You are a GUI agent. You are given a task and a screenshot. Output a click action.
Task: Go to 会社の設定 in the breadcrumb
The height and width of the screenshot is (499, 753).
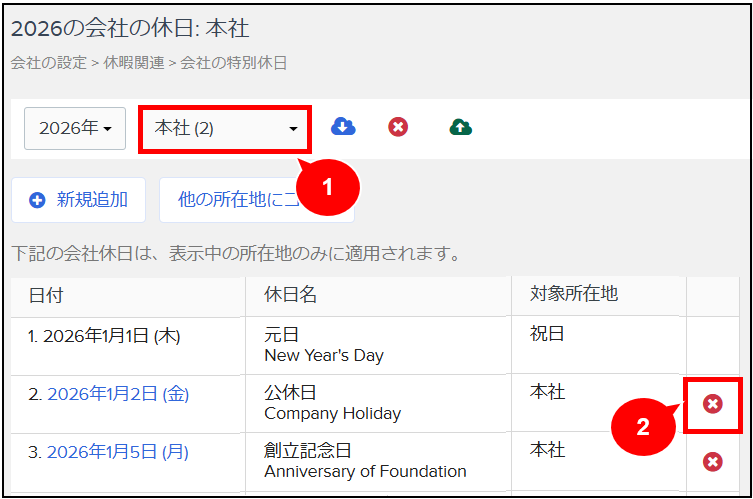pyautogui.click(x=47, y=63)
